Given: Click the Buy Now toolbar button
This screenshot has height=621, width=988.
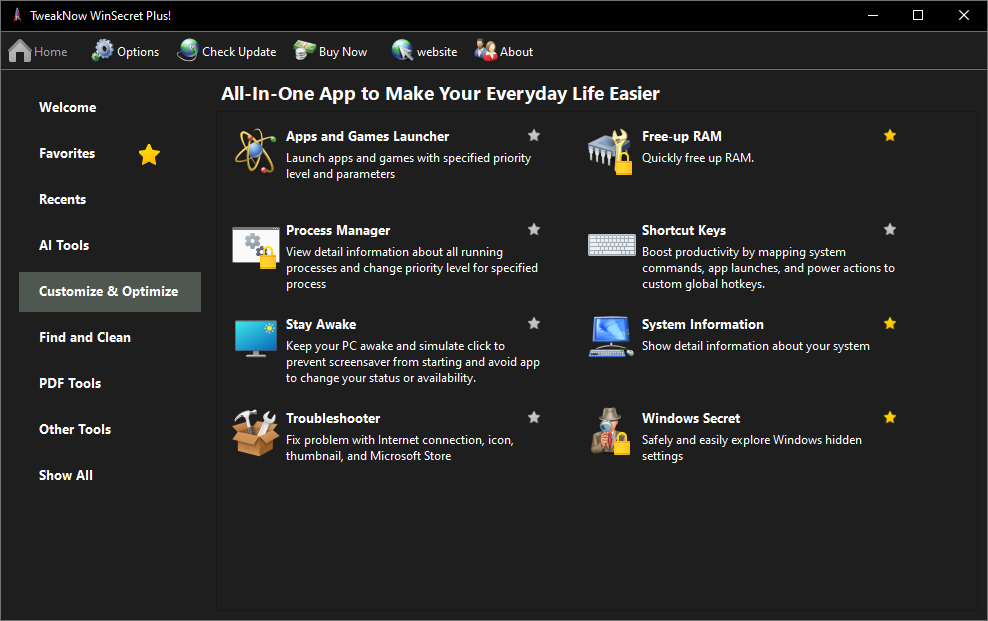Looking at the screenshot, I should pyautogui.click(x=331, y=51).
